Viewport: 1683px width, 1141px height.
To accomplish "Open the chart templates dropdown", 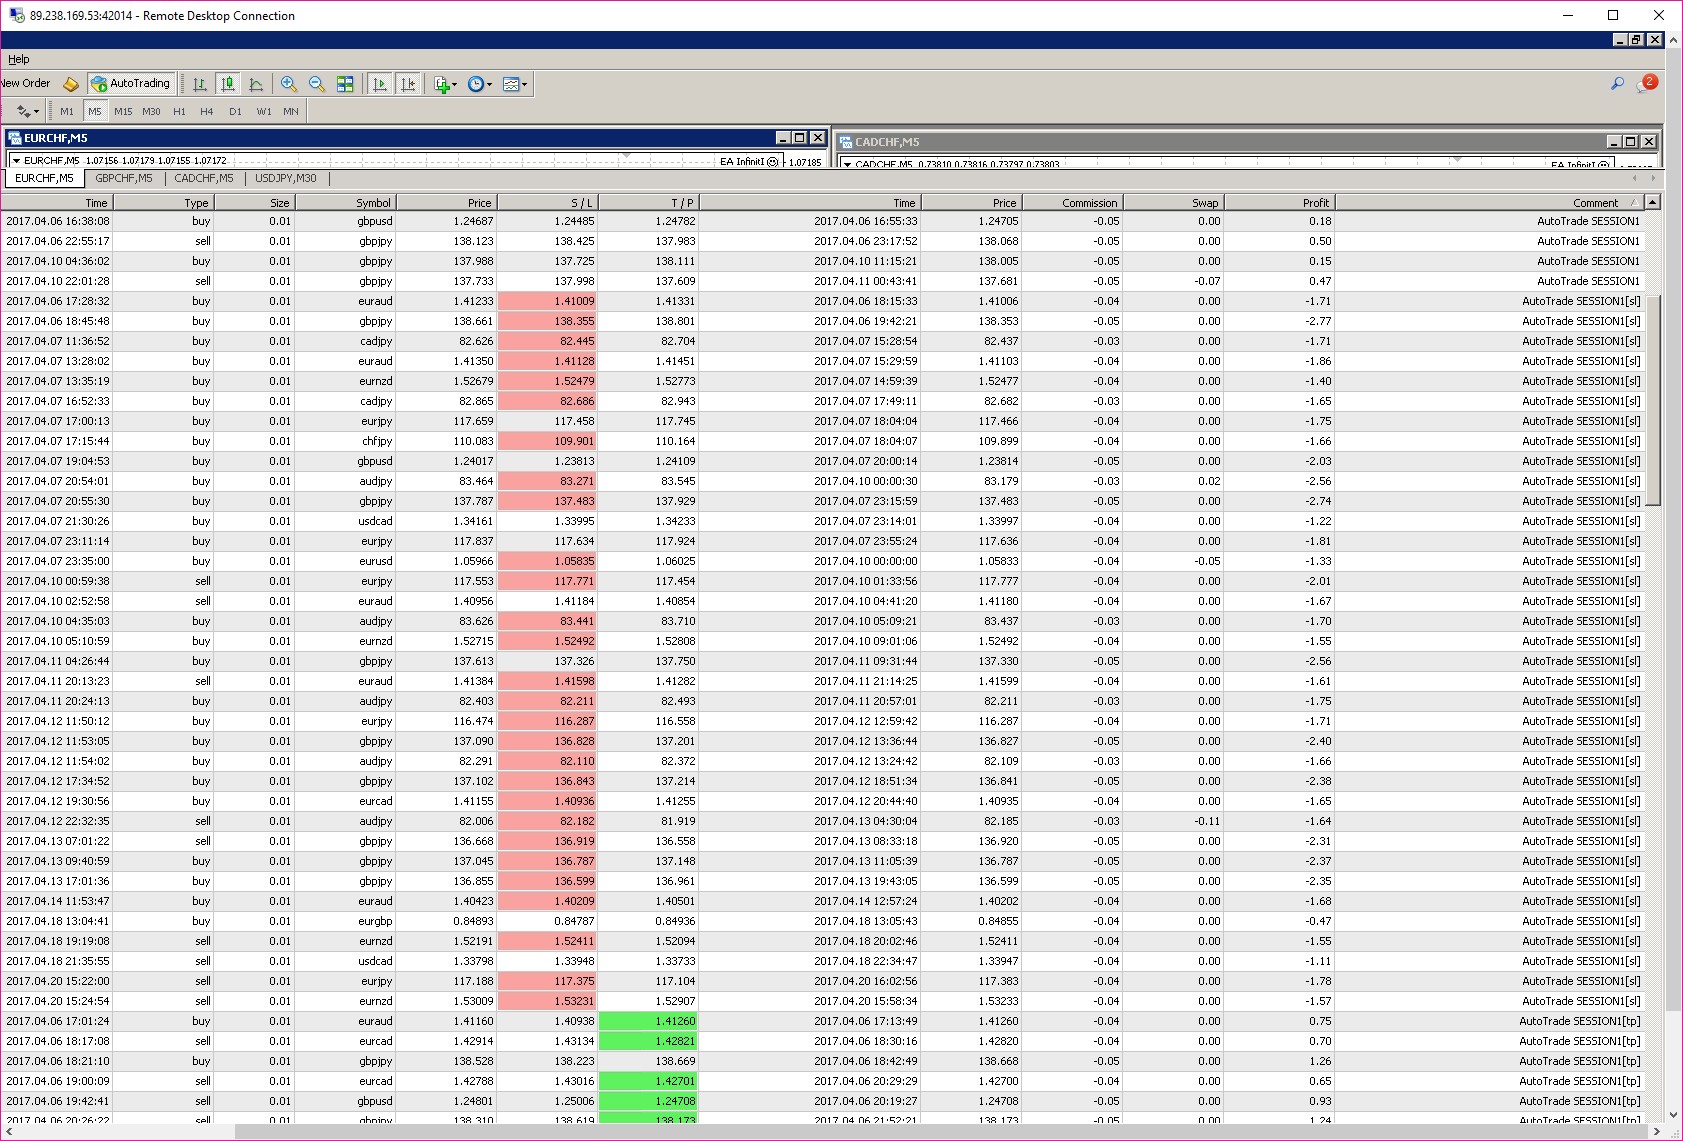I will tap(515, 84).
